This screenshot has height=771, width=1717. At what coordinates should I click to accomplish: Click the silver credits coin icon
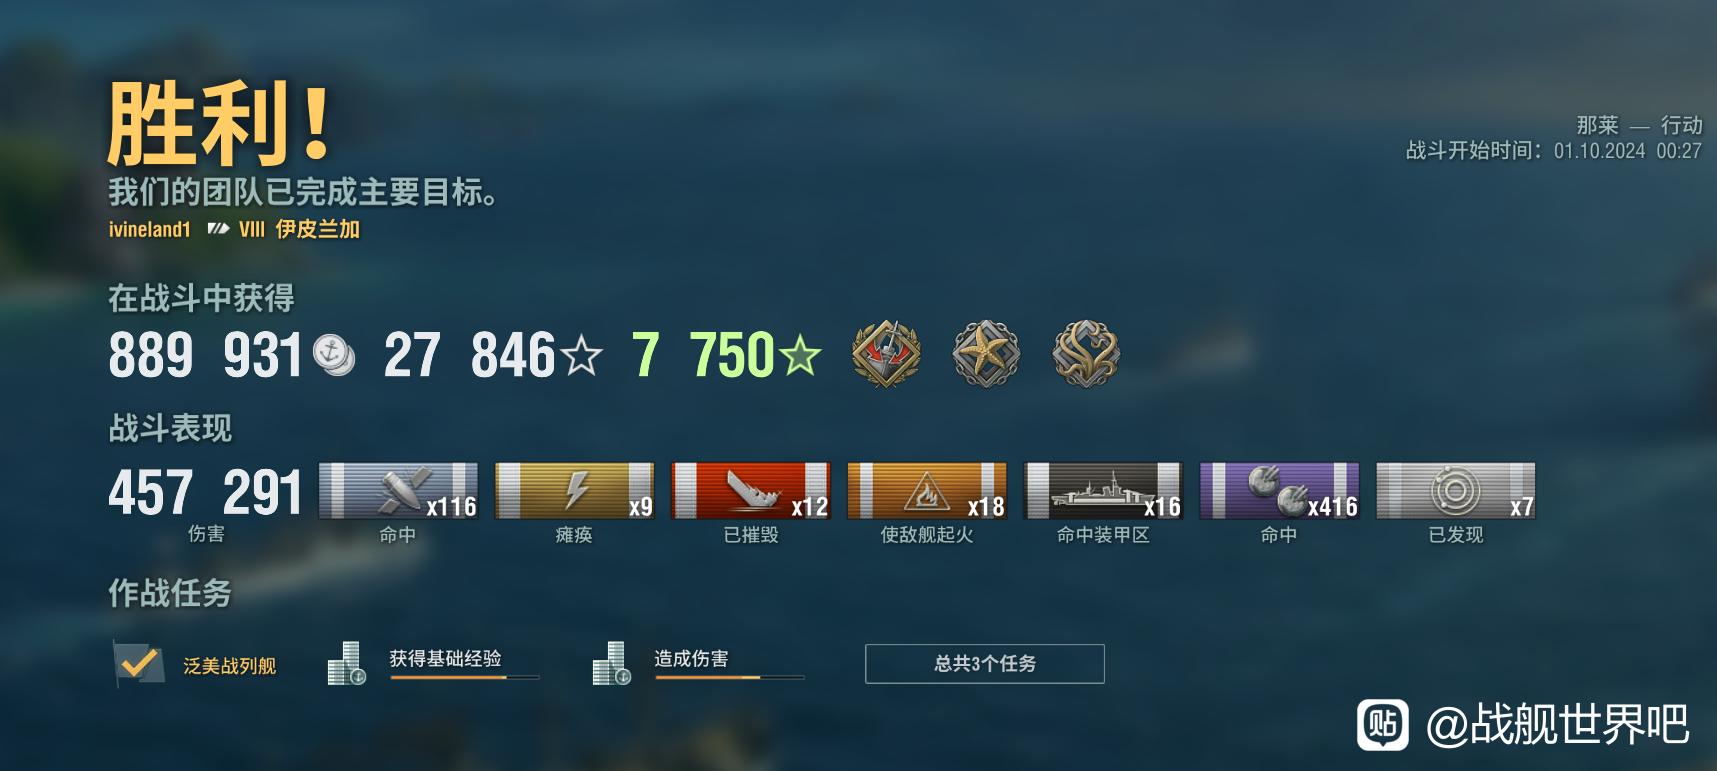[334, 355]
